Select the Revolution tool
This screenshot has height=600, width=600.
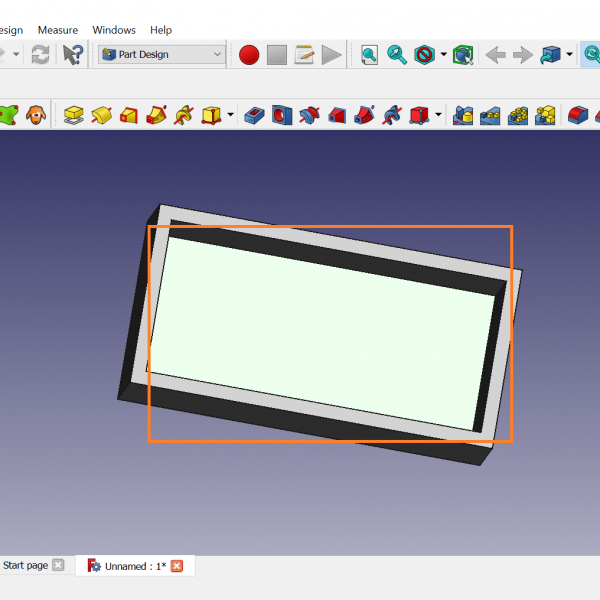pos(101,115)
